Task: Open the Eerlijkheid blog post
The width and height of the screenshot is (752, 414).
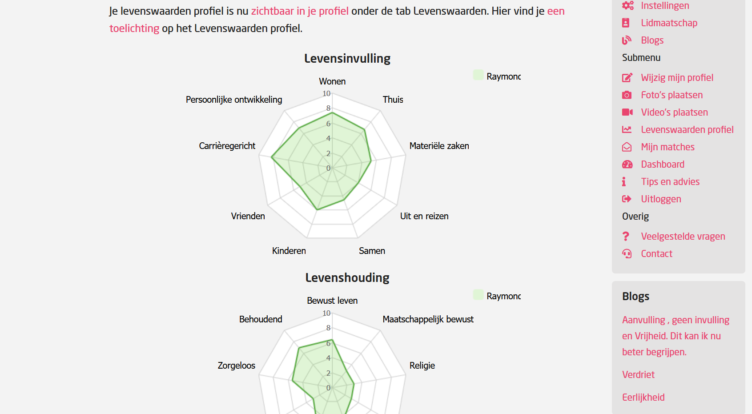Action: pyautogui.click(x=643, y=397)
